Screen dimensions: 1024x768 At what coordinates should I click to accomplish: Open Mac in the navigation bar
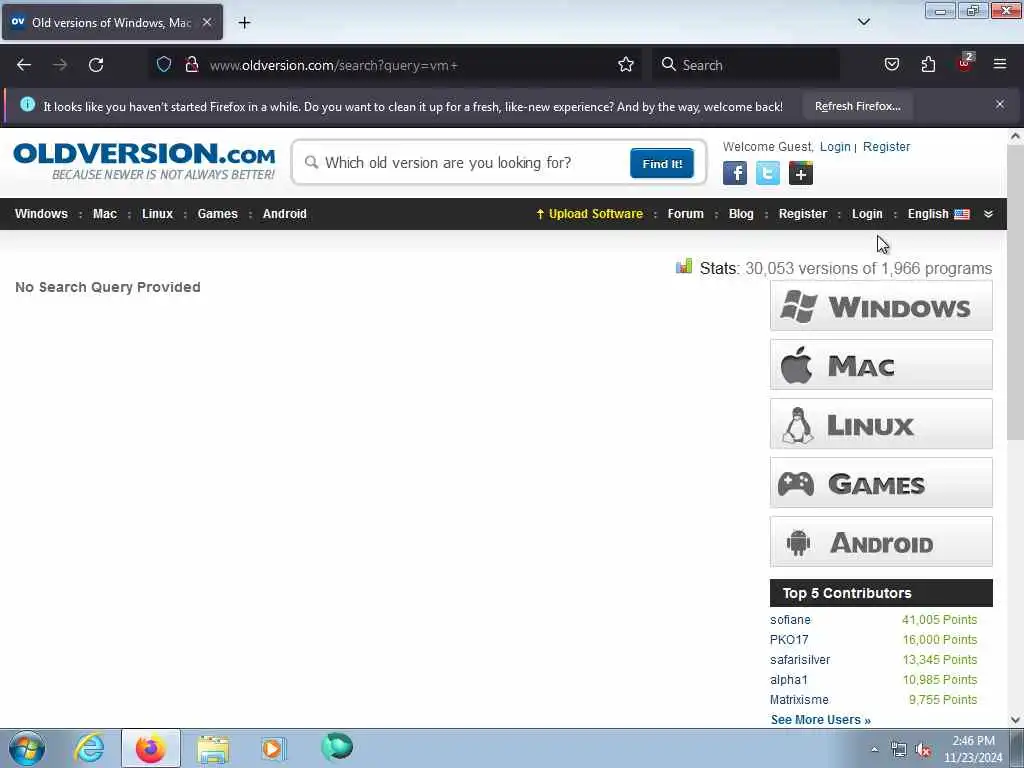[x=104, y=214]
